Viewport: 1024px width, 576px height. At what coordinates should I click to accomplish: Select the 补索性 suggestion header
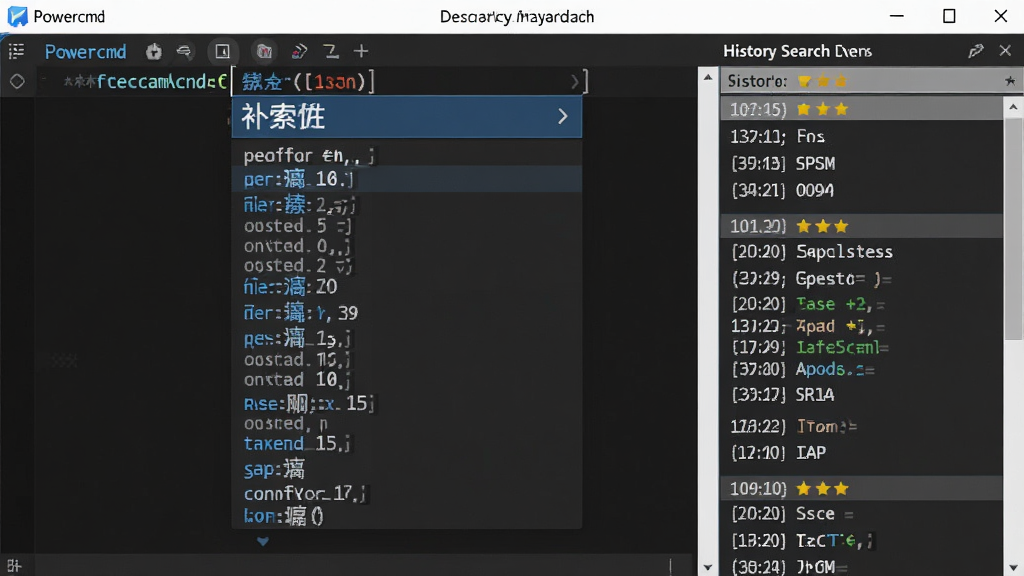(x=407, y=117)
